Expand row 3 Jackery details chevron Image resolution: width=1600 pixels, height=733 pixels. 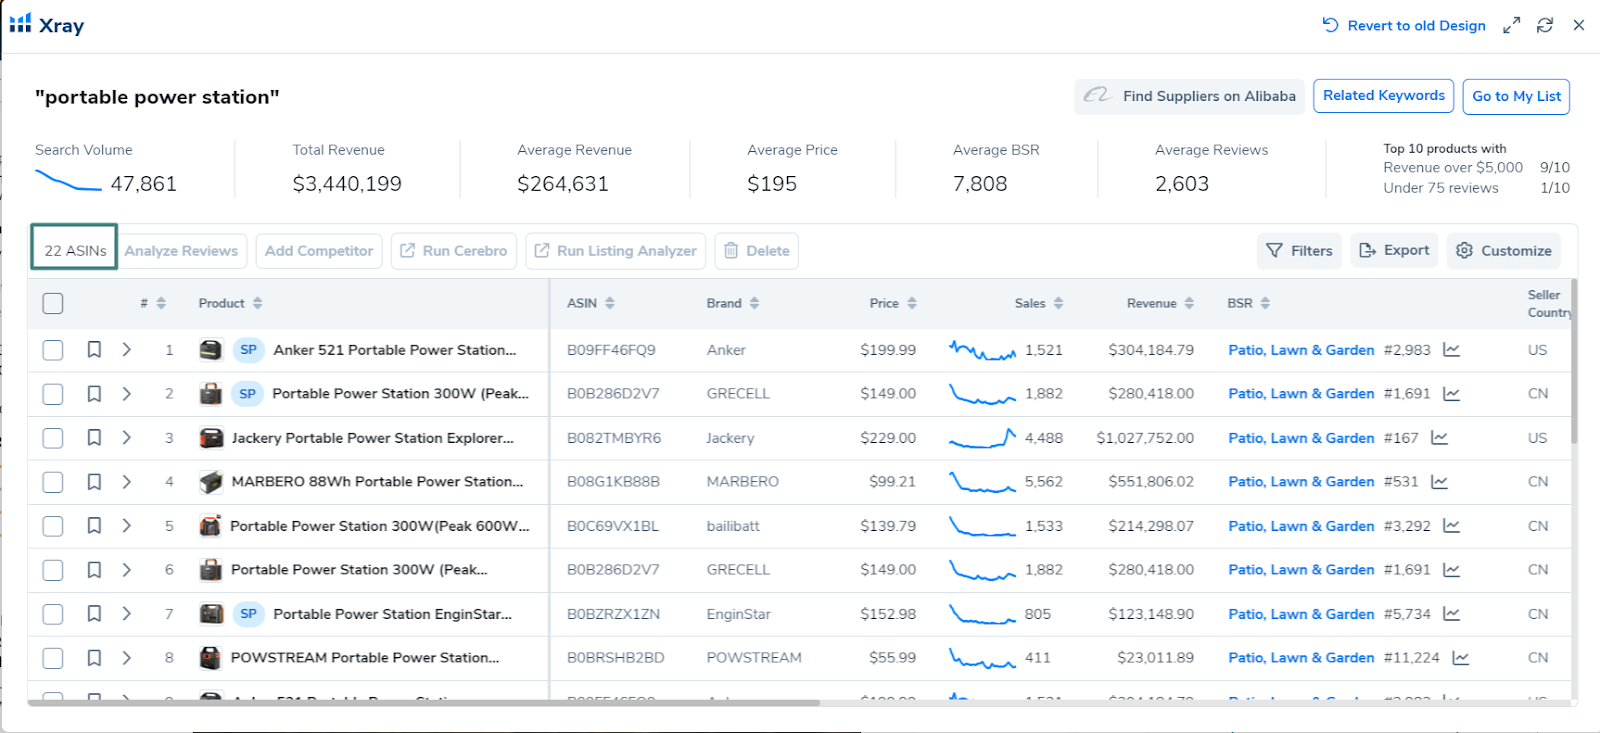(127, 438)
